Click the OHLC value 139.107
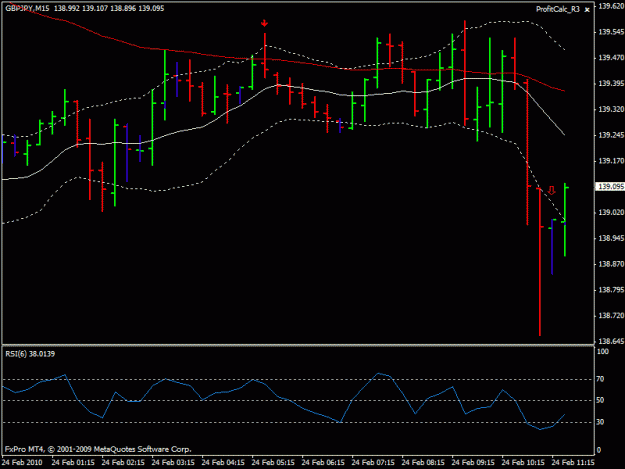This screenshot has width=625, height=469. click(x=95, y=8)
